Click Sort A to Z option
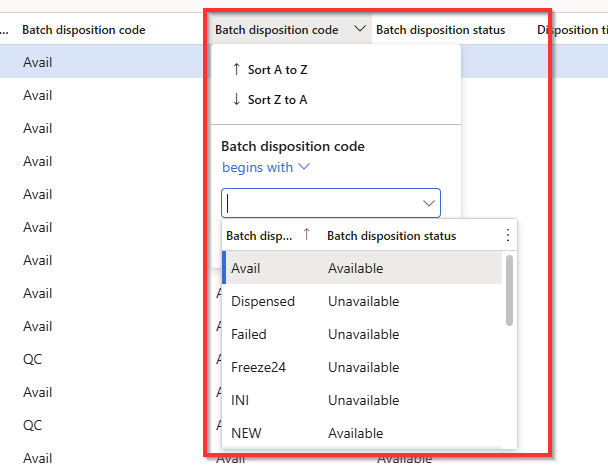608x474 pixels. [x=276, y=70]
